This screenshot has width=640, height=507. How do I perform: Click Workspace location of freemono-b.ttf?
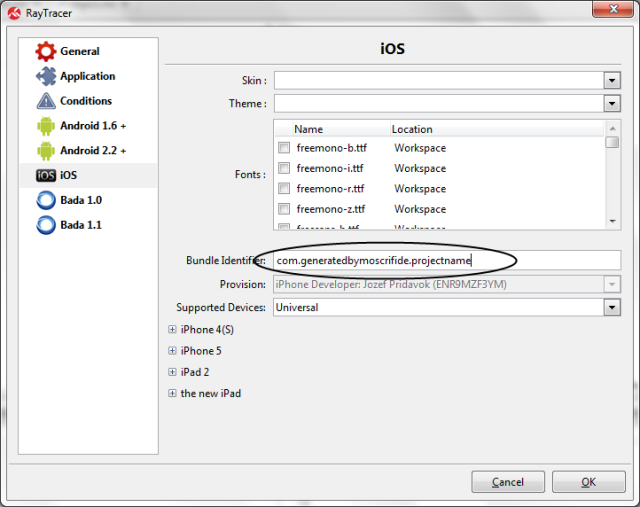tap(420, 148)
